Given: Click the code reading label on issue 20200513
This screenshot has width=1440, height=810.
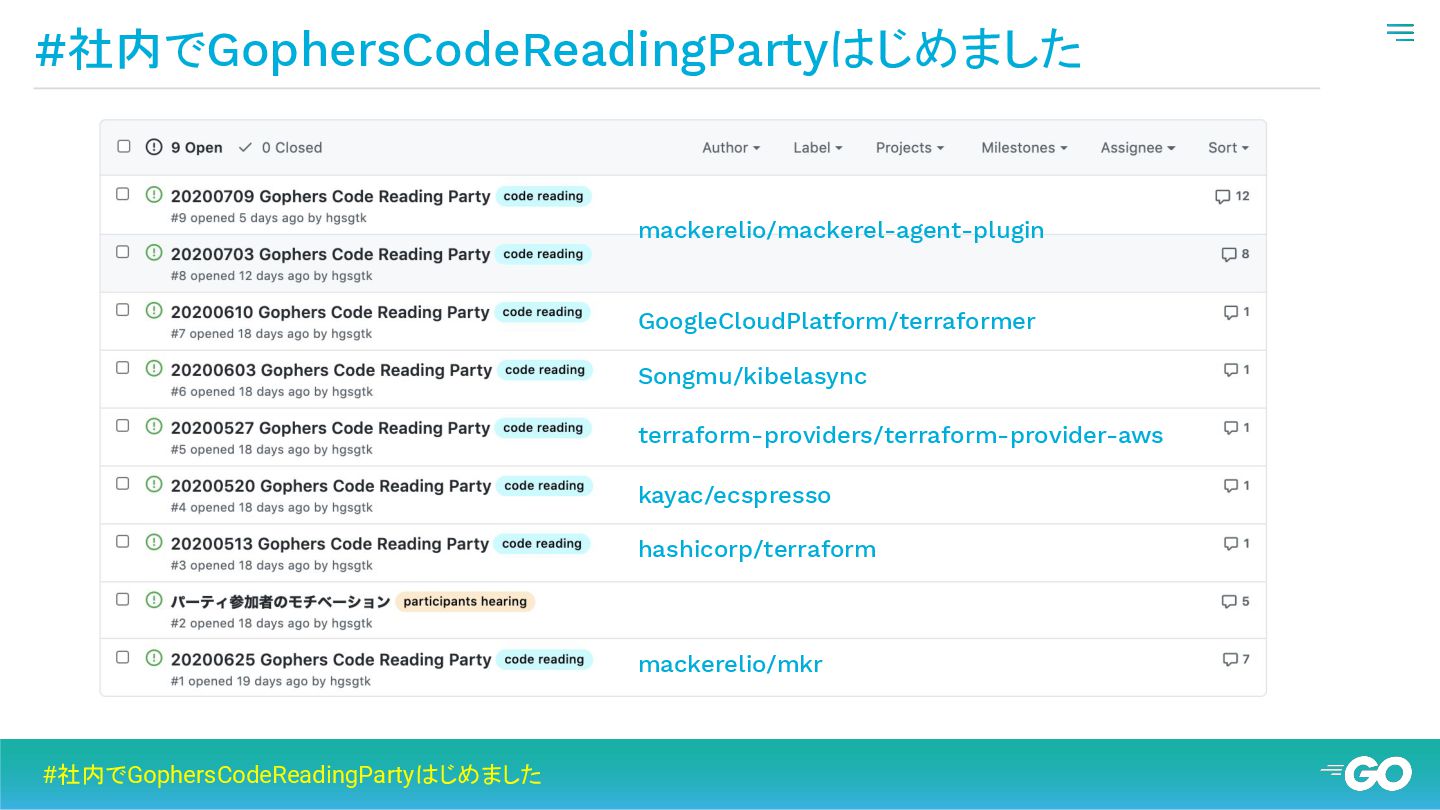Looking at the screenshot, I should click(542, 544).
